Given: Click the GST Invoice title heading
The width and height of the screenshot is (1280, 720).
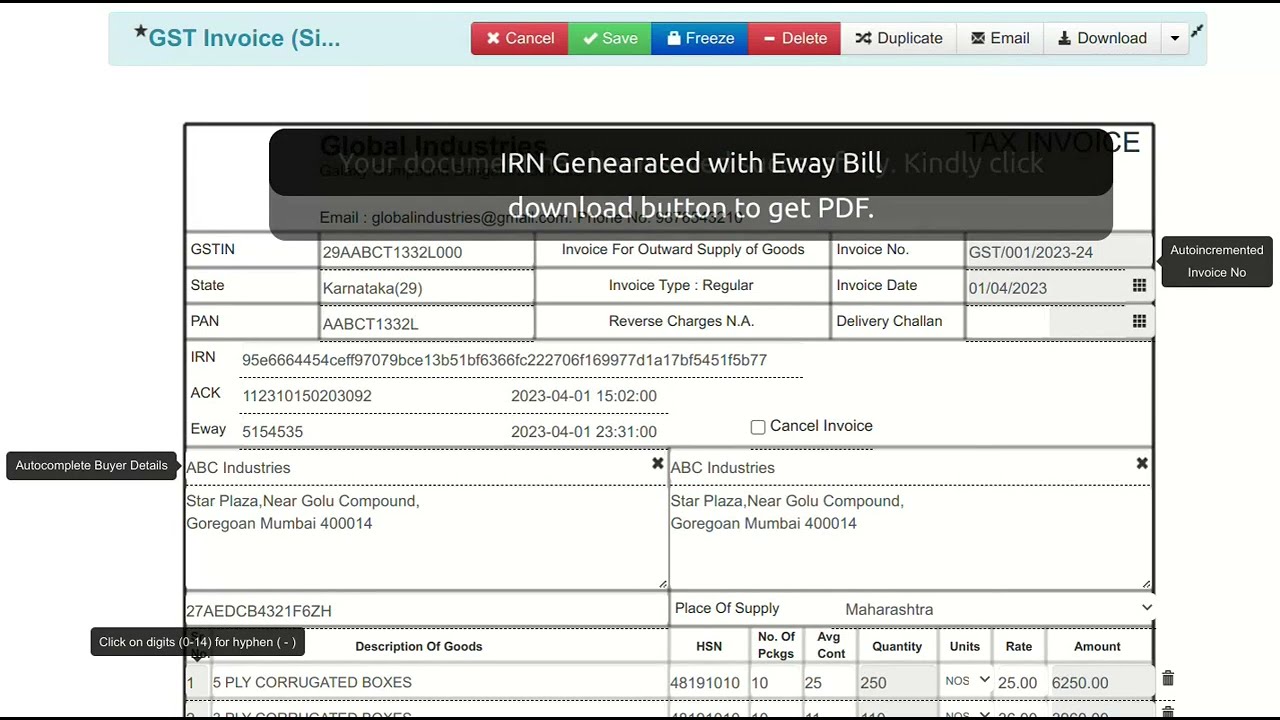Looking at the screenshot, I should point(244,38).
